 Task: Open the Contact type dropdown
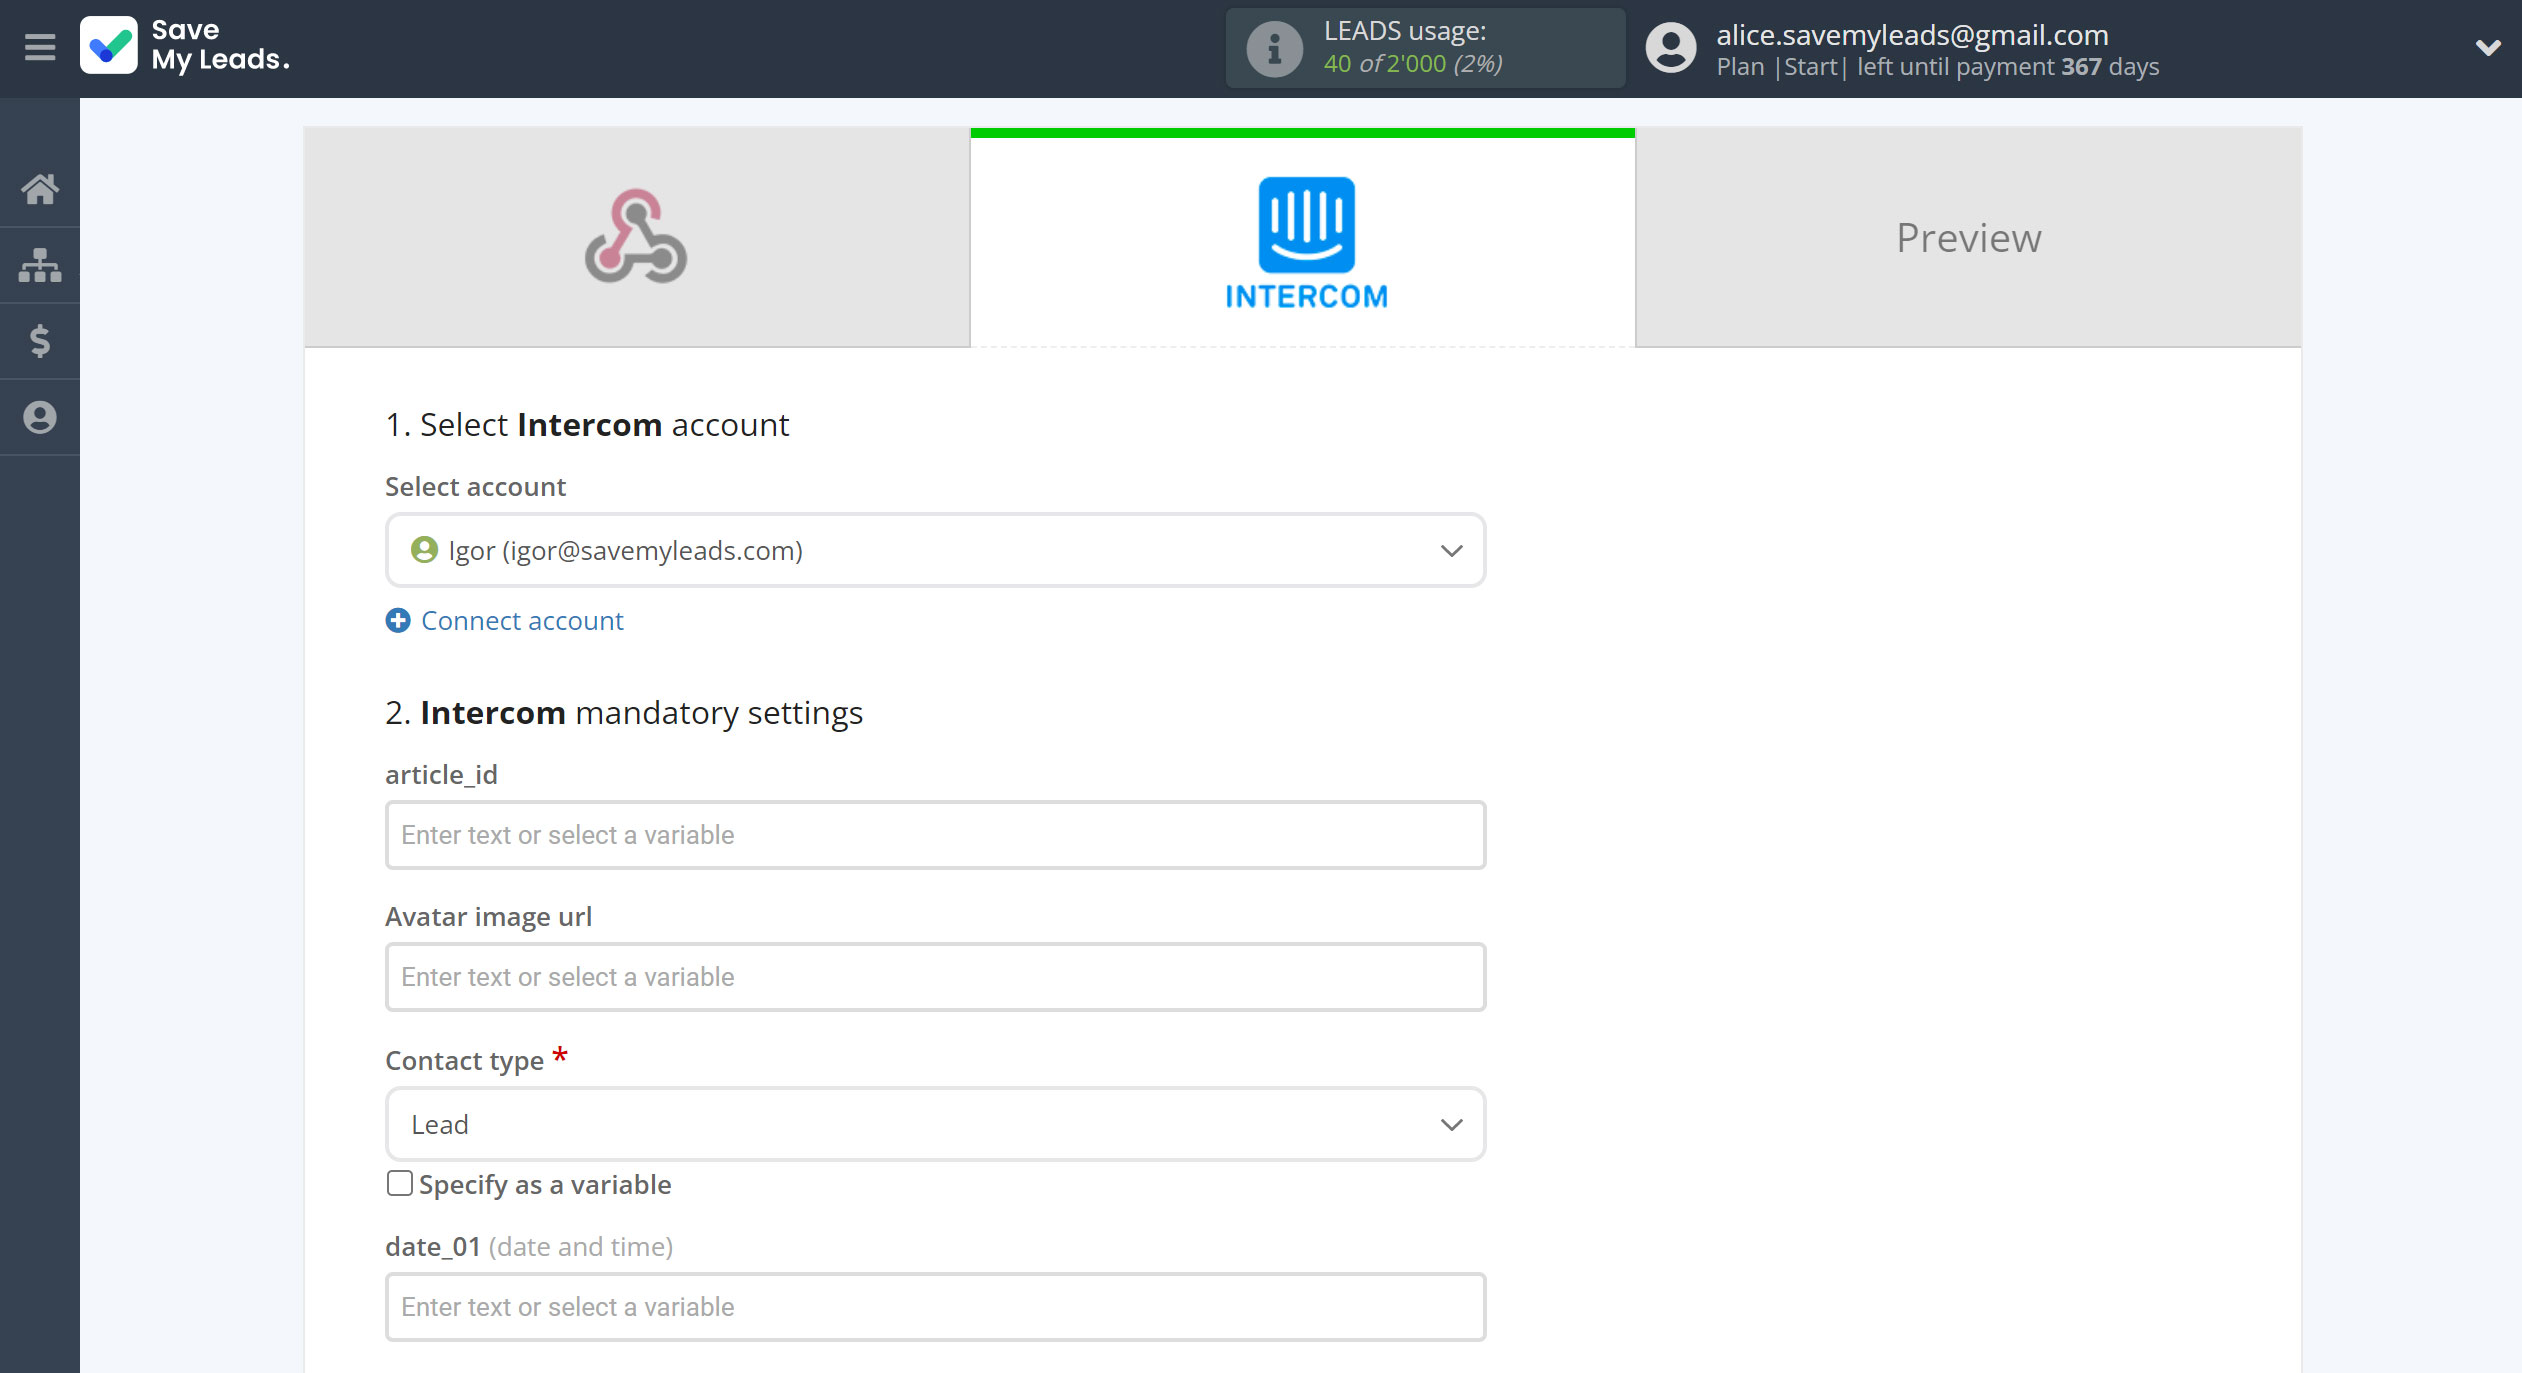935,1124
